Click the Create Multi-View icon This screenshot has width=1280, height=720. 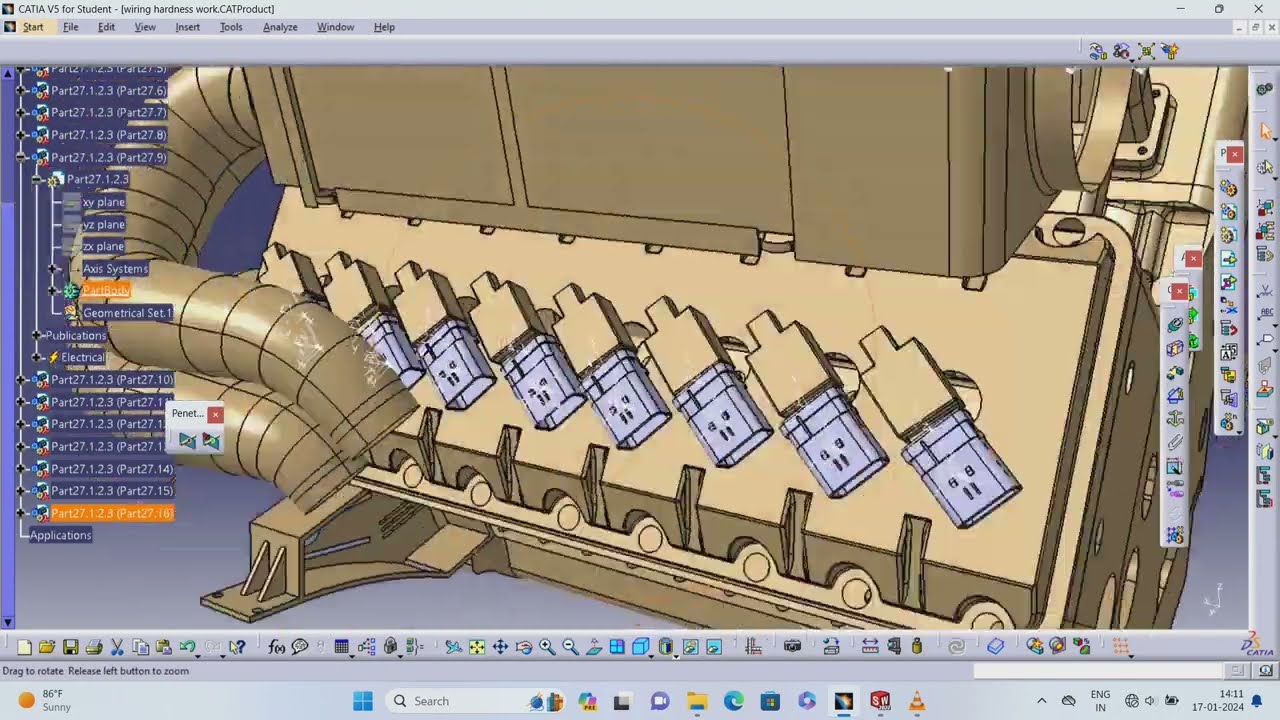coord(617,647)
